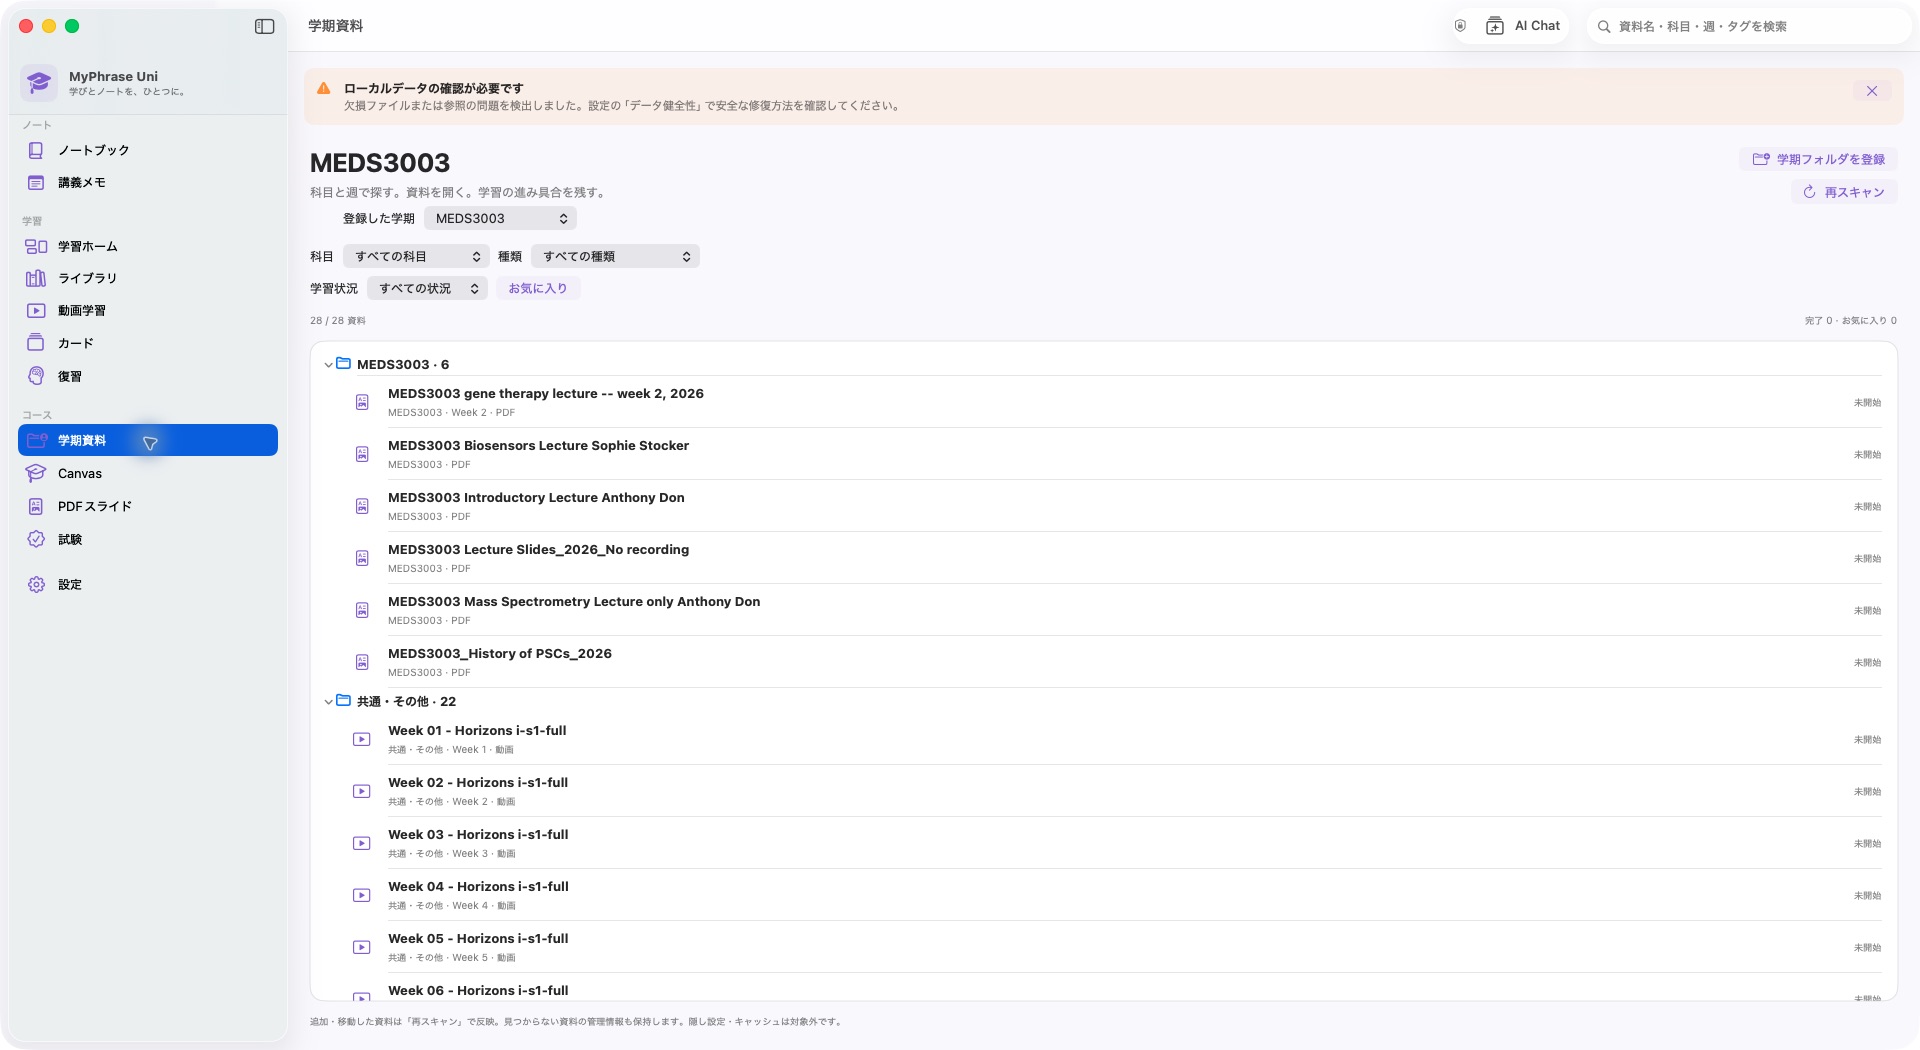Viewport: 1920px width, 1050px height.
Task: Open MEDS3003 Lecture Slides_2026_No recording
Action: (1103, 558)
